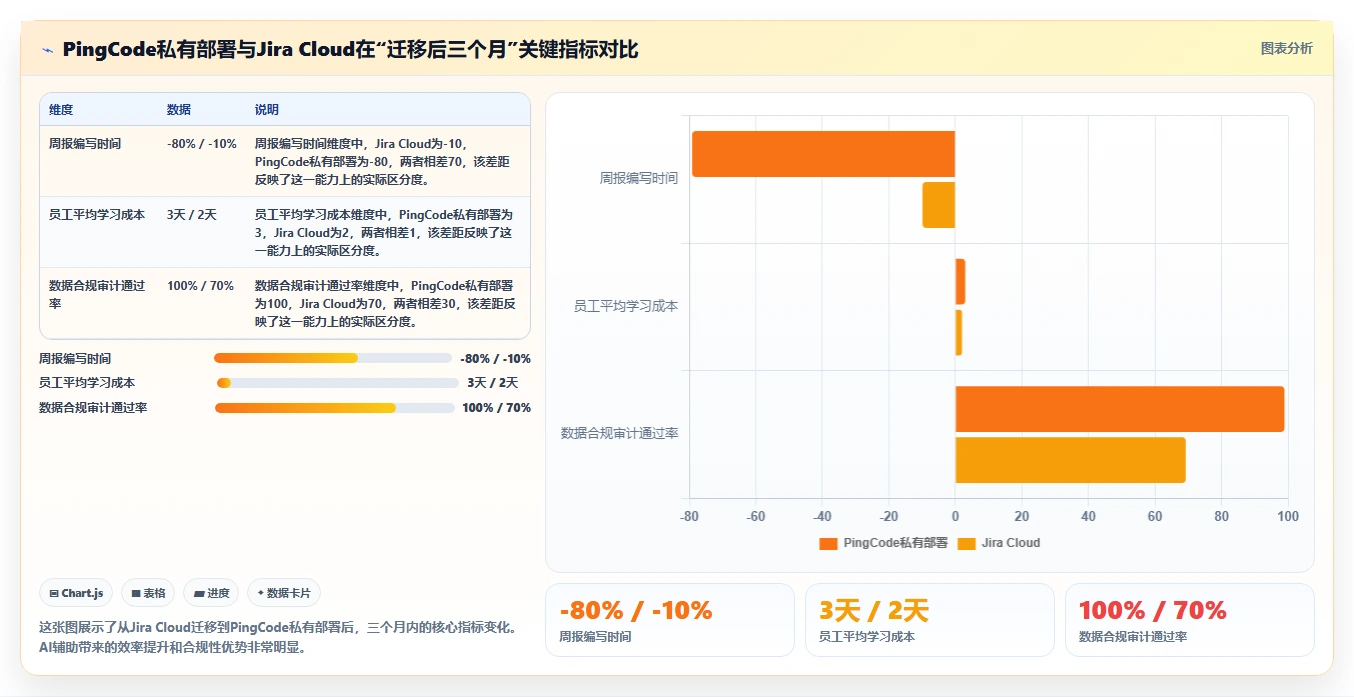Click the PingCode bar for 数据合规审计通过率
The image size is (1354, 697).
point(1120,409)
